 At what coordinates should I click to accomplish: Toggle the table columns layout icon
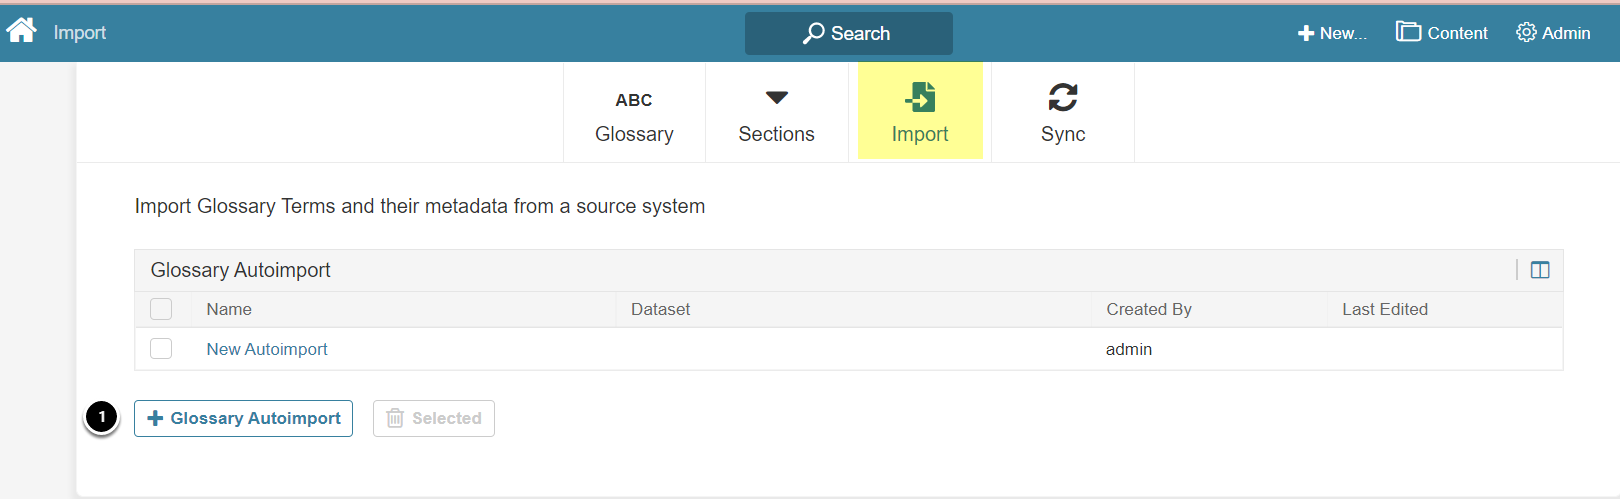[1540, 270]
